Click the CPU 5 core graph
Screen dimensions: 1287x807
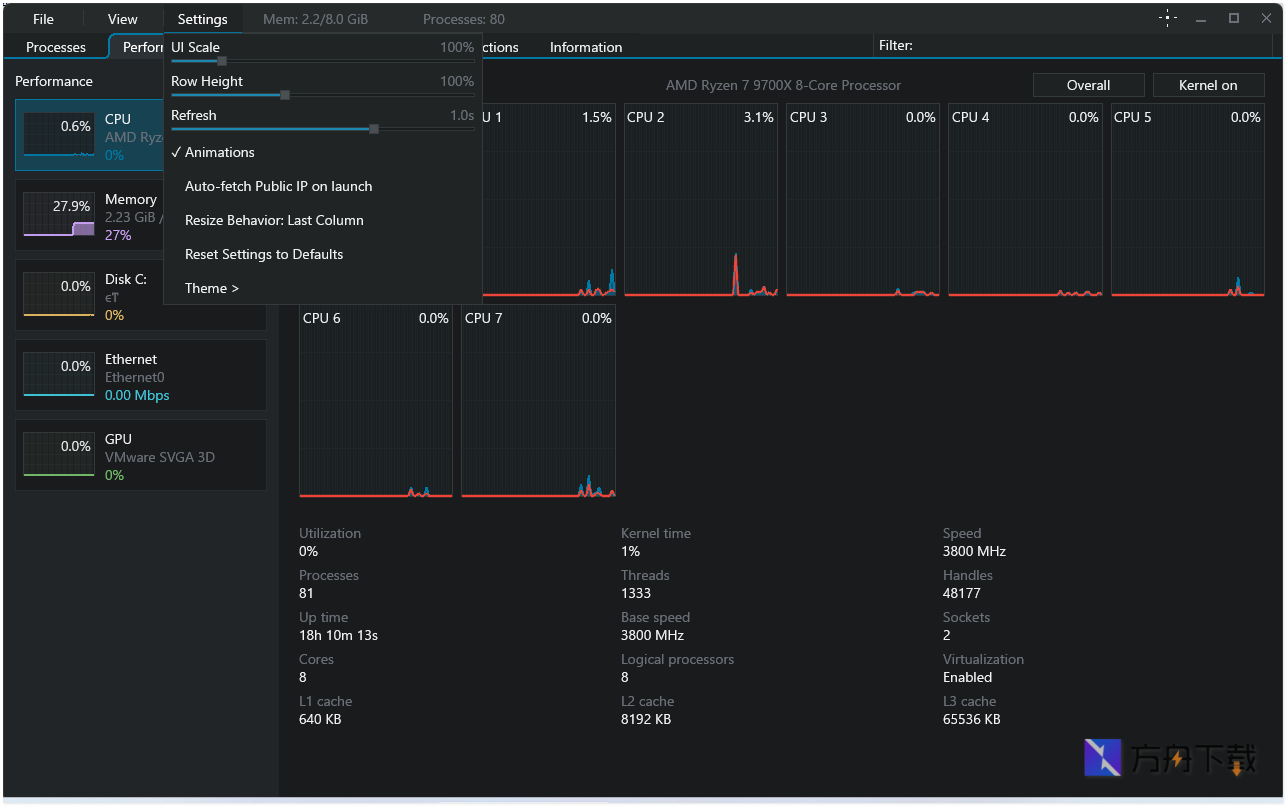[1188, 200]
